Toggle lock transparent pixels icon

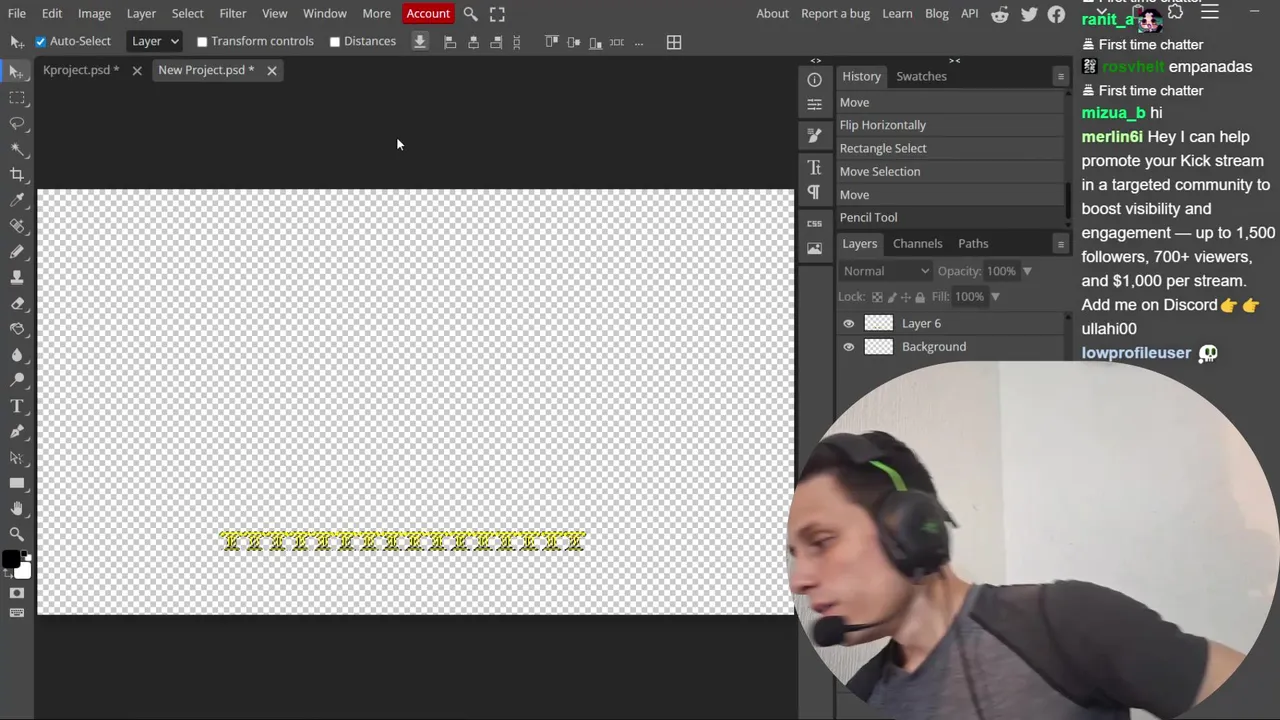[x=877, y=297]
